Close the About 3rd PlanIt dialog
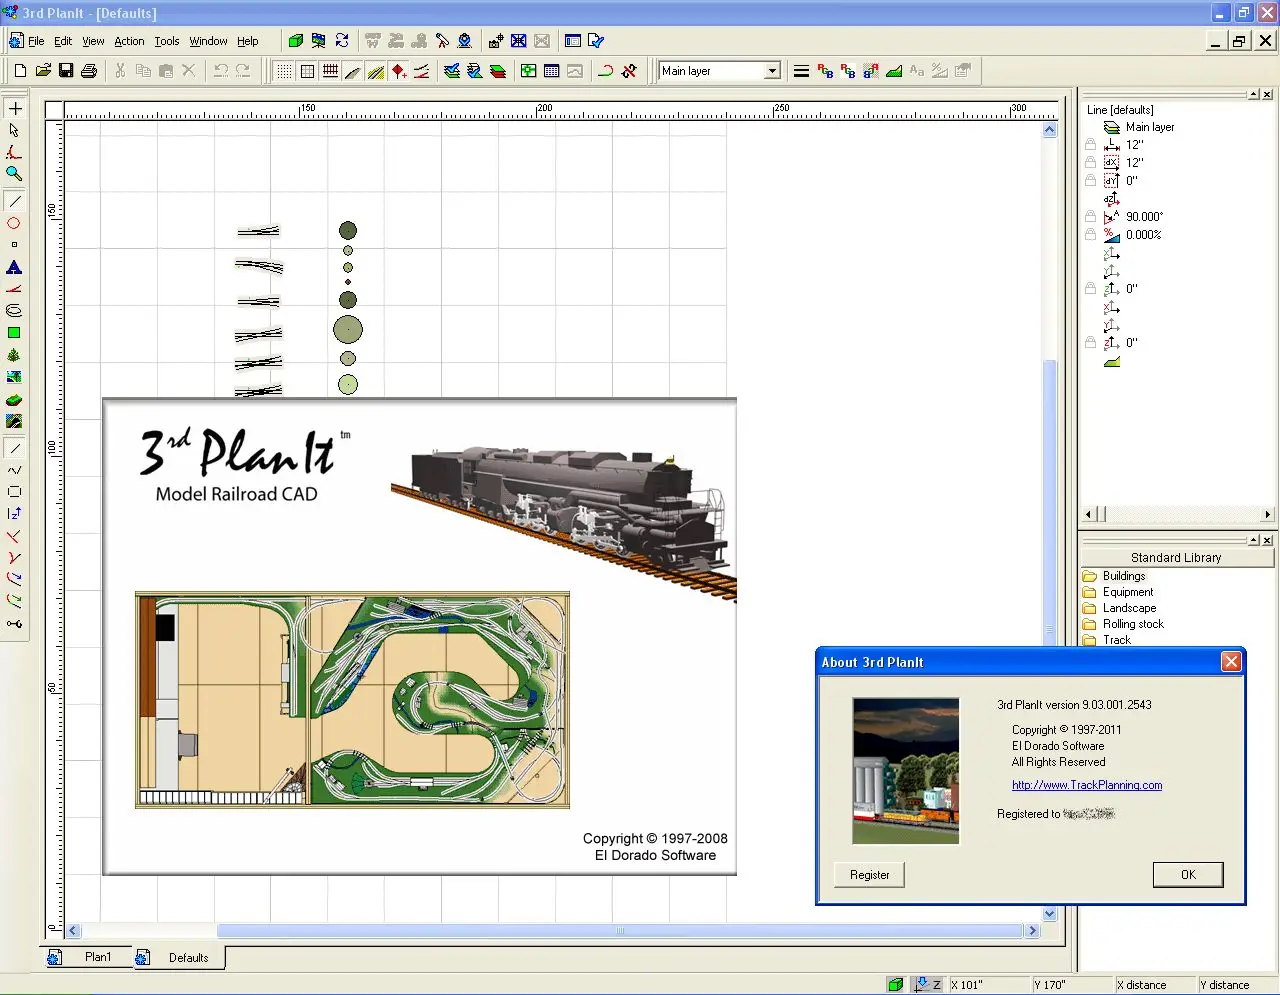 (x=1231, y=662)
